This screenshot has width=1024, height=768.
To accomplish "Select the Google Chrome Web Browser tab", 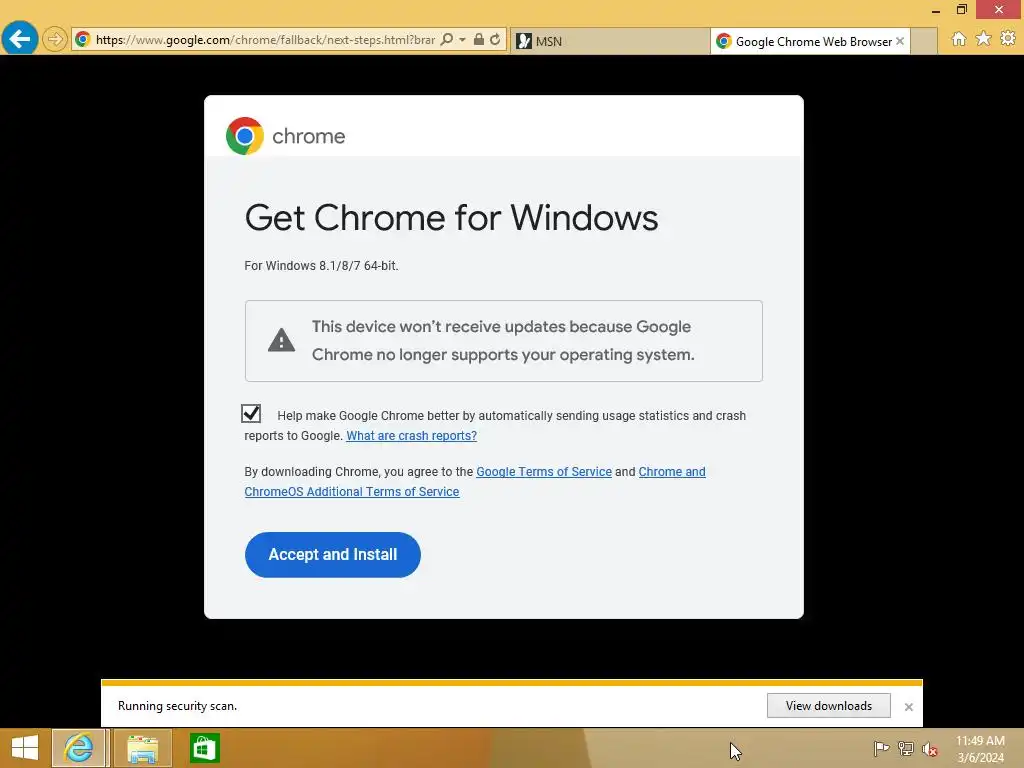I will [x=810, y=41].
